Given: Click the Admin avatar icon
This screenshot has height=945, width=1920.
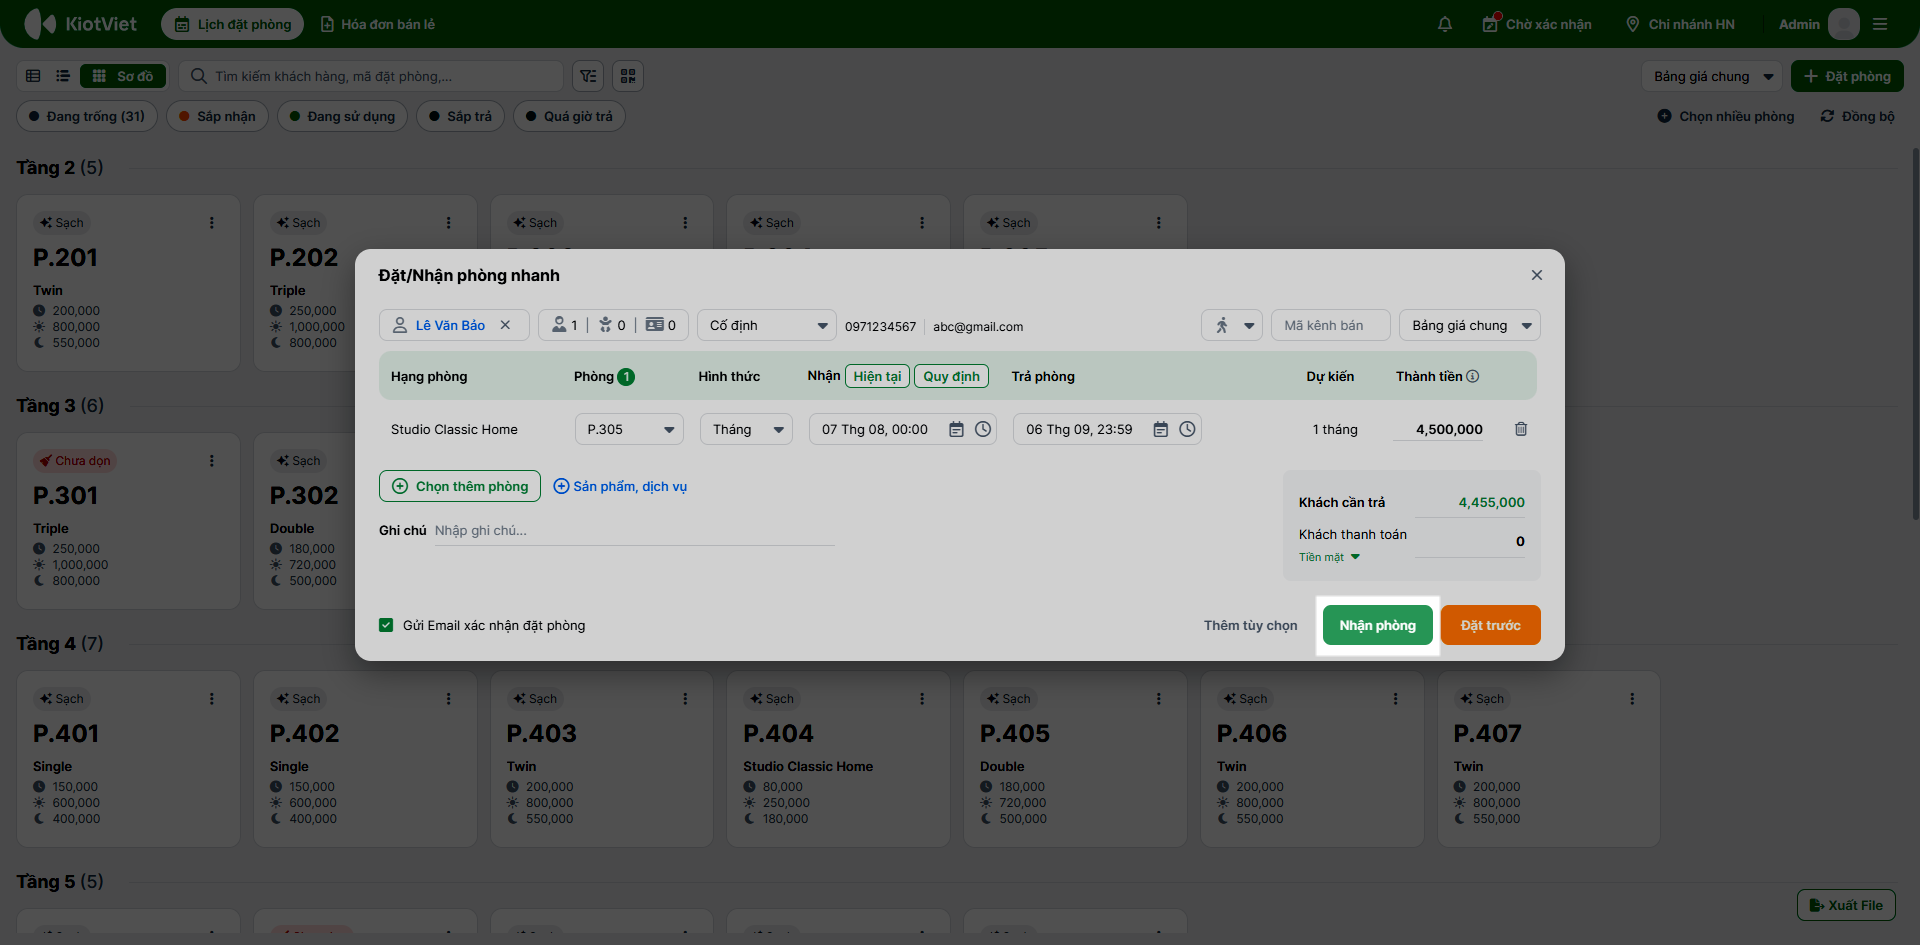Looking at the screenshot, I should (x=1843, y=24).
